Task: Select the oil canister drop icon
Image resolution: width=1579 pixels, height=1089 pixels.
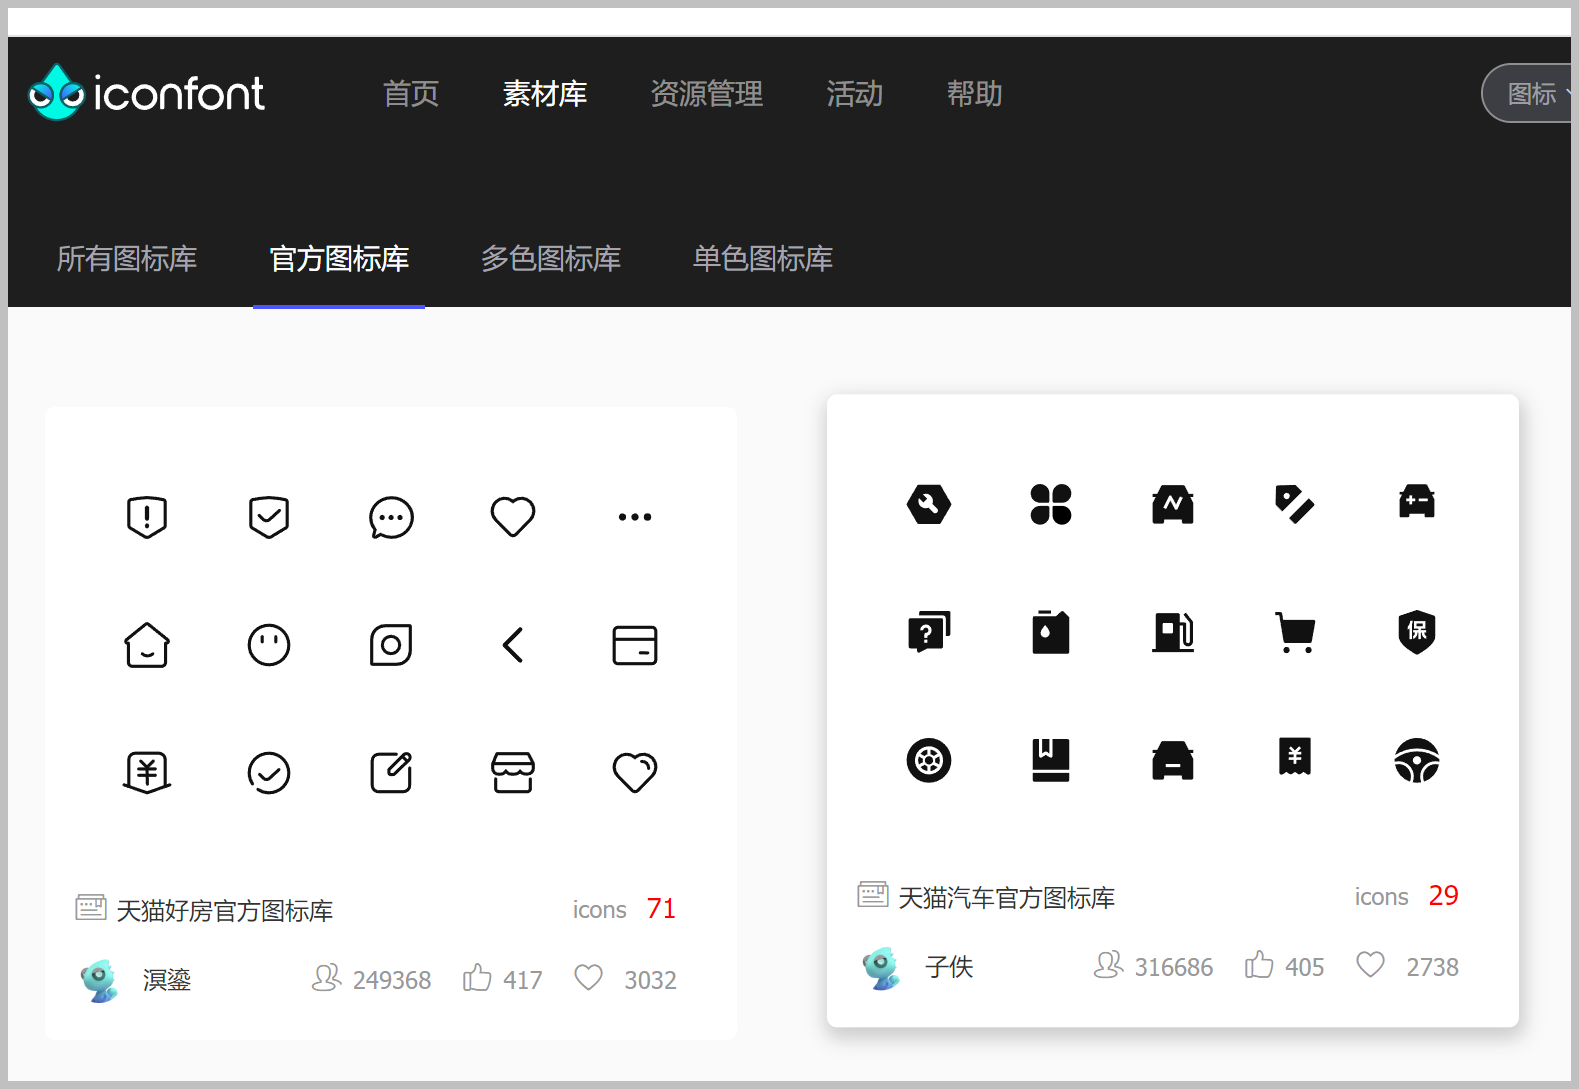Action: pyautogui.click(x=1051, y=632)
